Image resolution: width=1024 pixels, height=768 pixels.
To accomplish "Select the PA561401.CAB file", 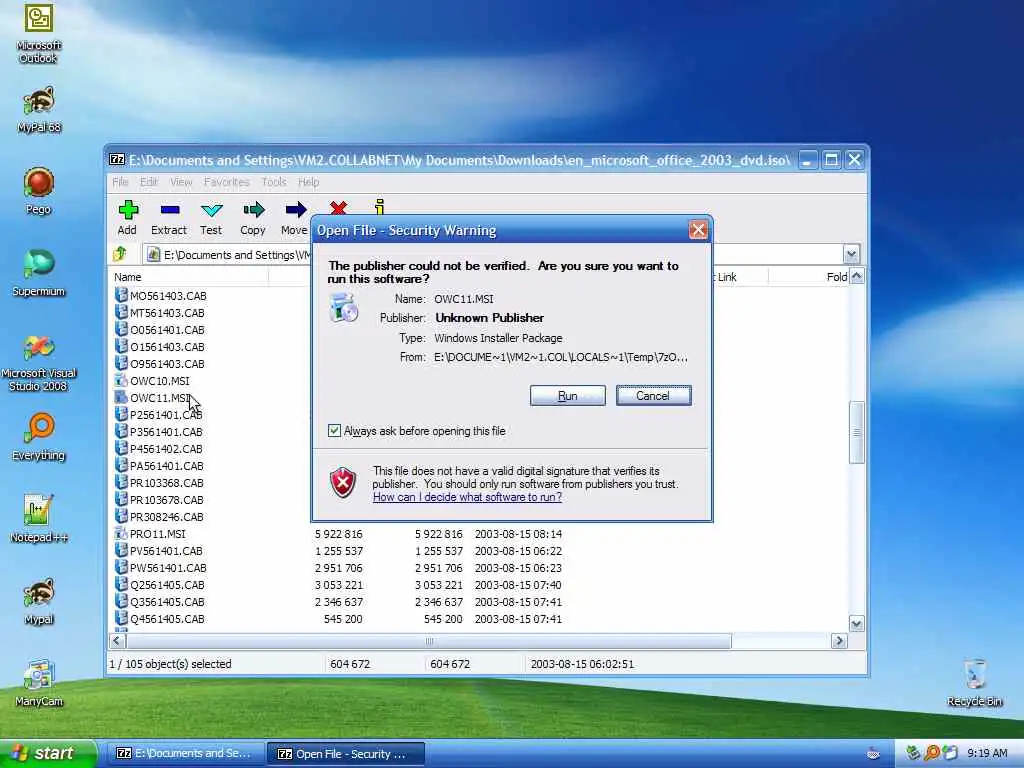I will pos(159,466).
